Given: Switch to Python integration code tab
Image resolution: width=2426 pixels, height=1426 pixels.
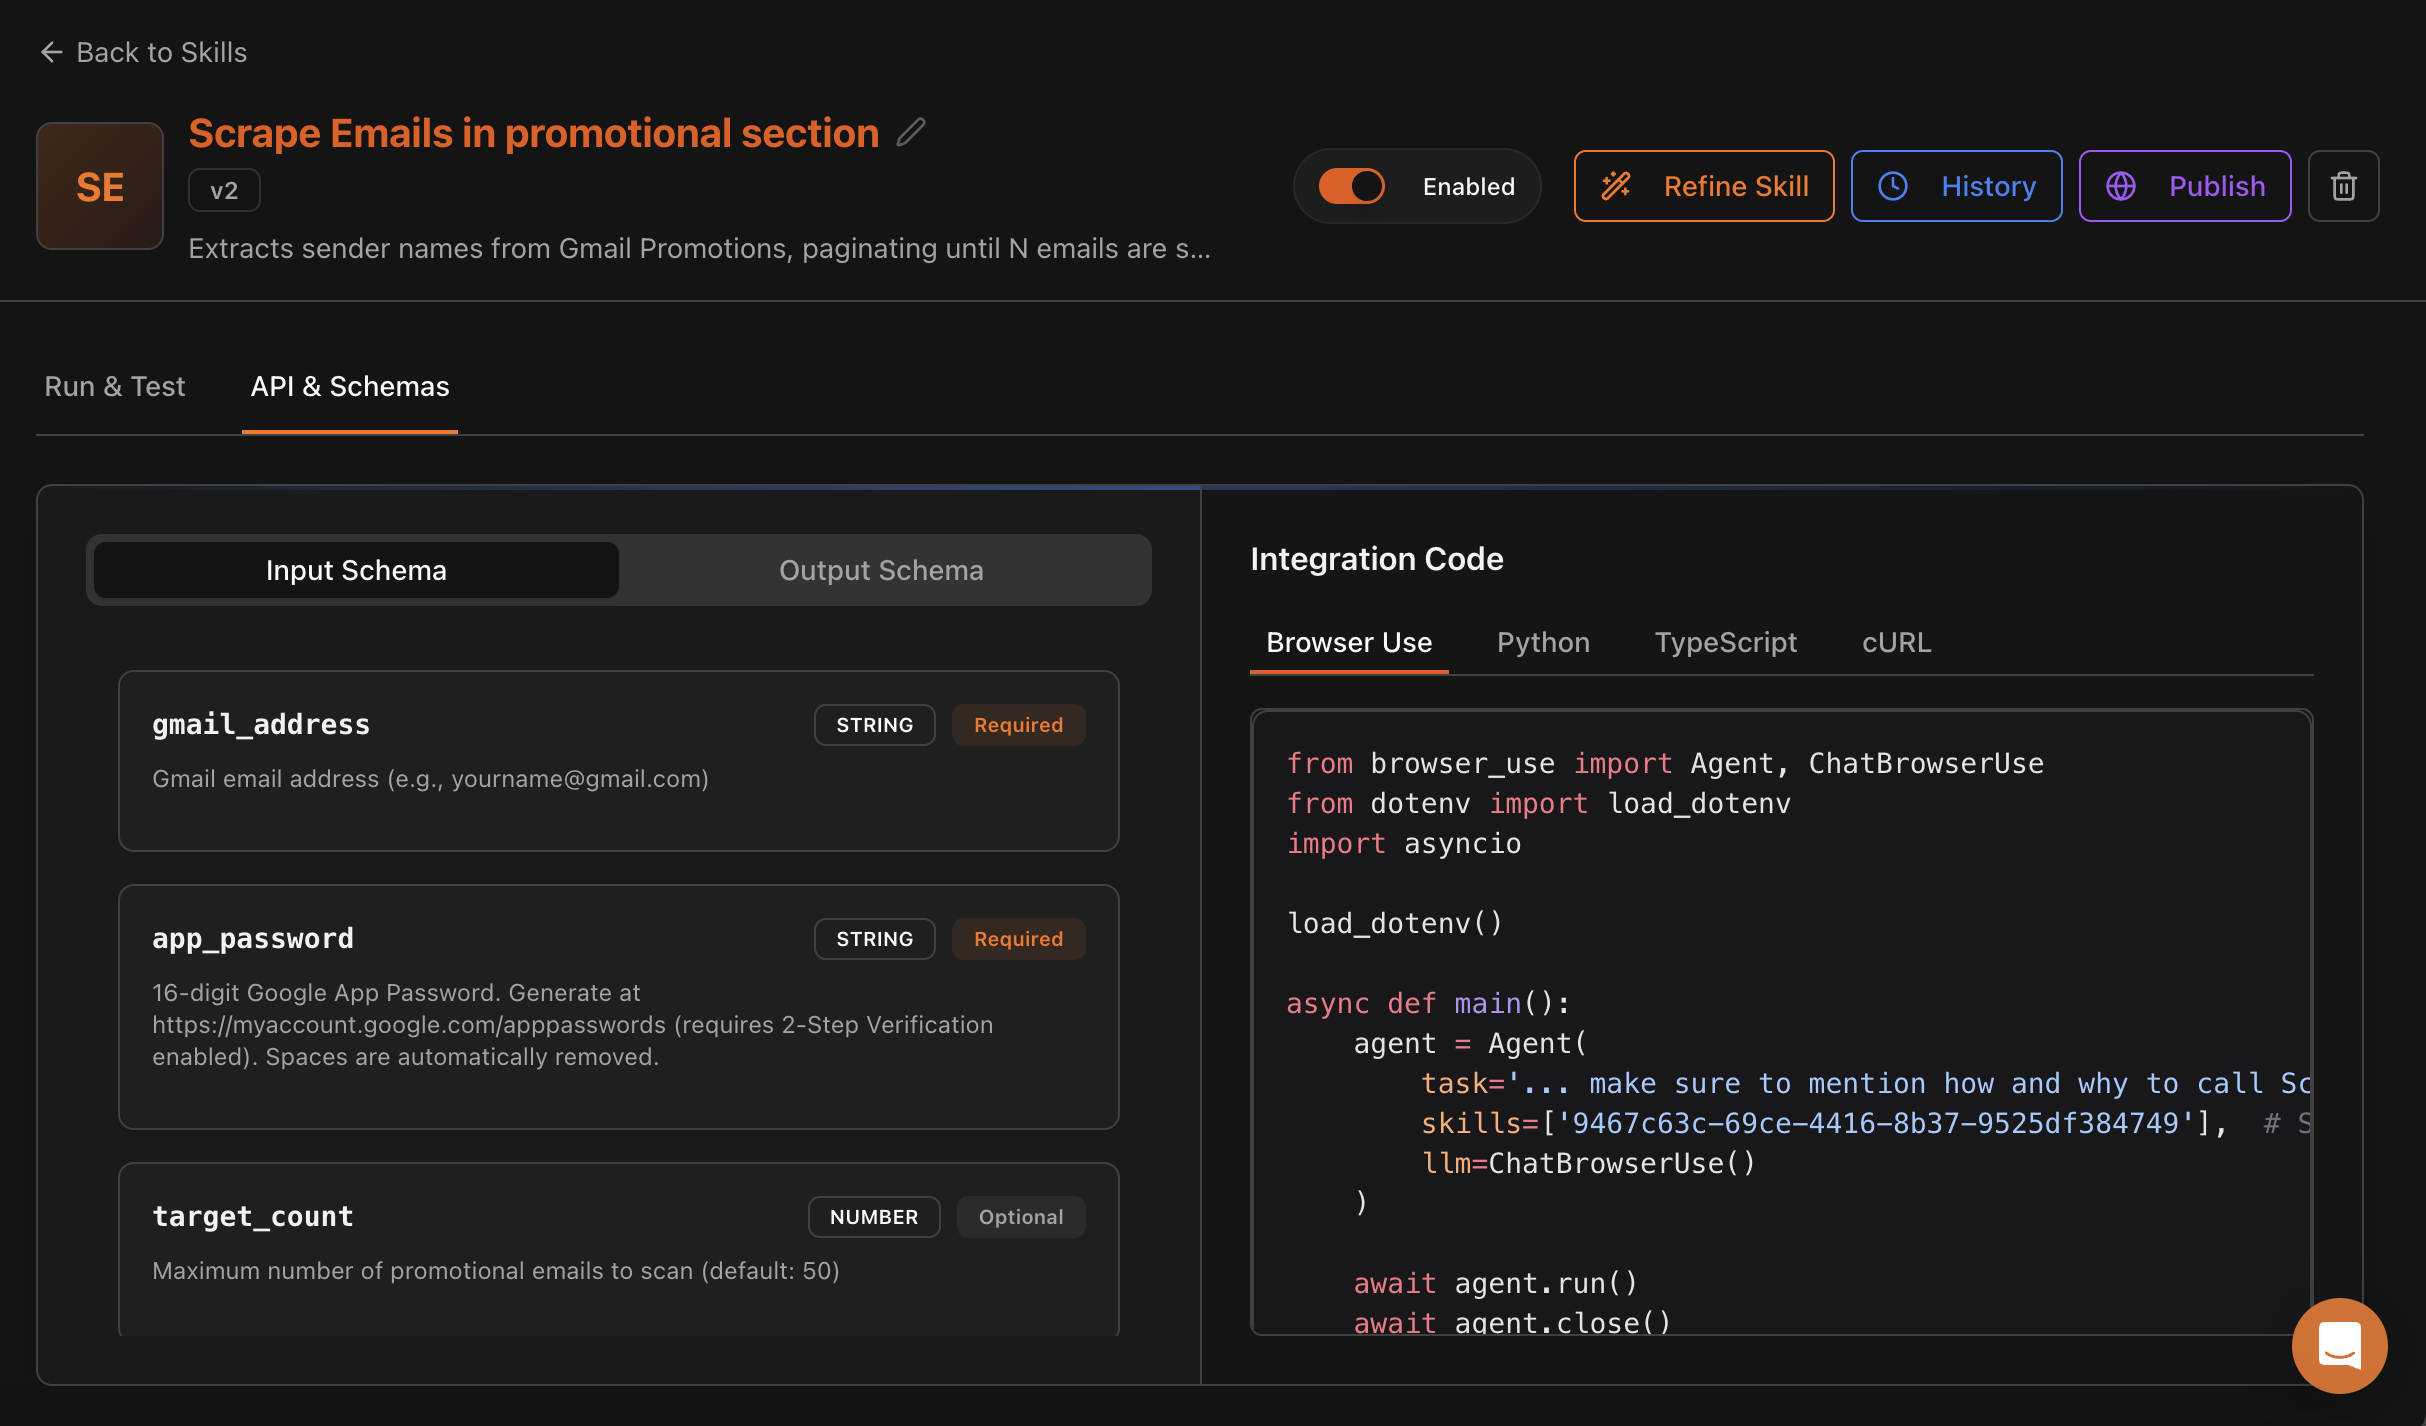Looking at the screenshot, I should (x=1543, y=642).
